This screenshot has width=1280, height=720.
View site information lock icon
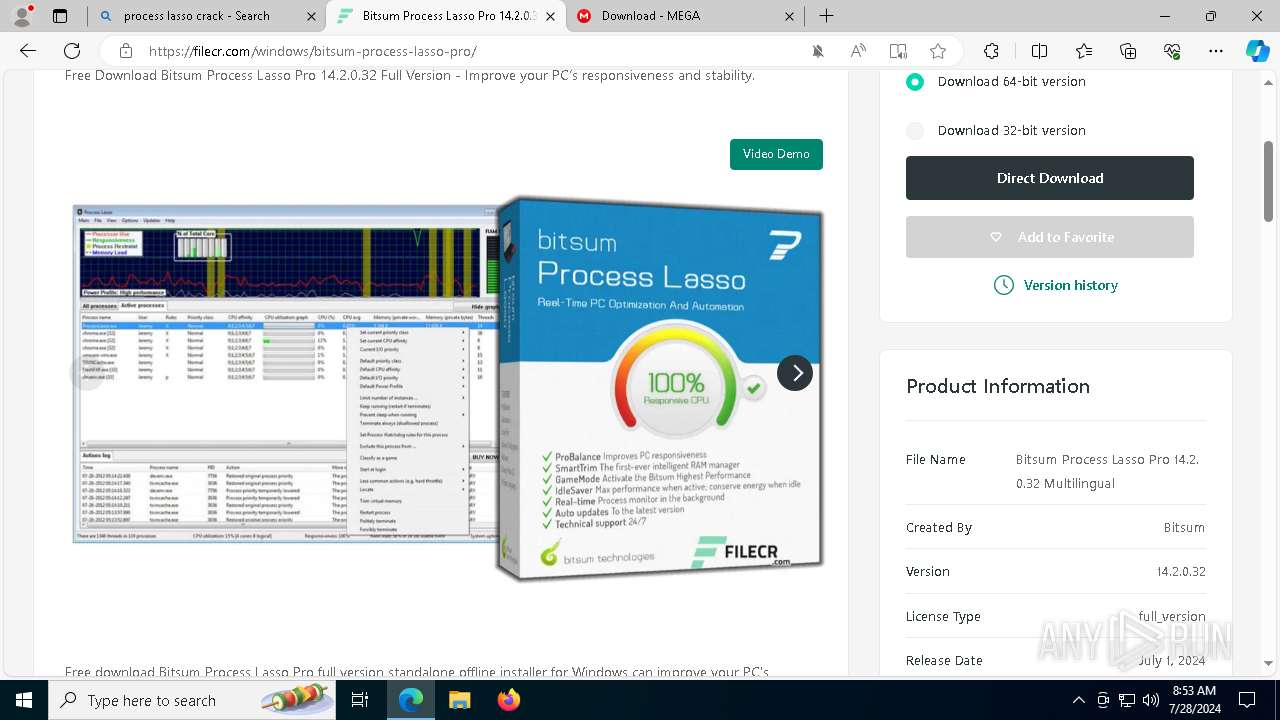126,51
